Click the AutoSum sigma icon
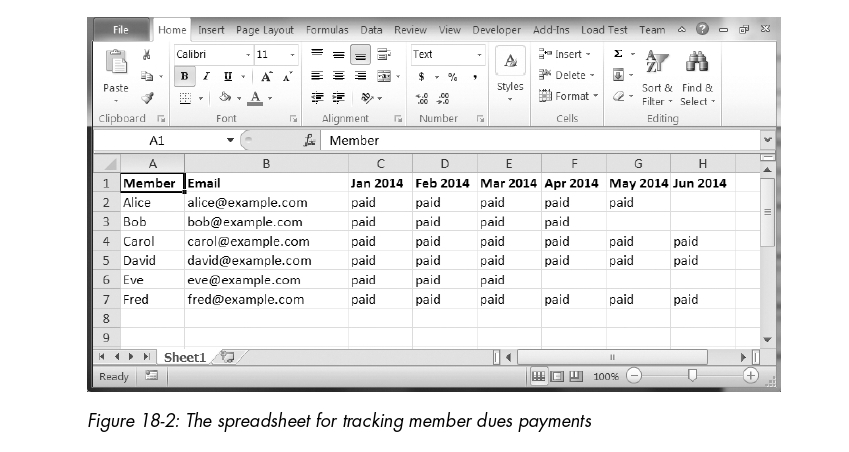Screen dimensions: 849x452 (x=618, y=54)
